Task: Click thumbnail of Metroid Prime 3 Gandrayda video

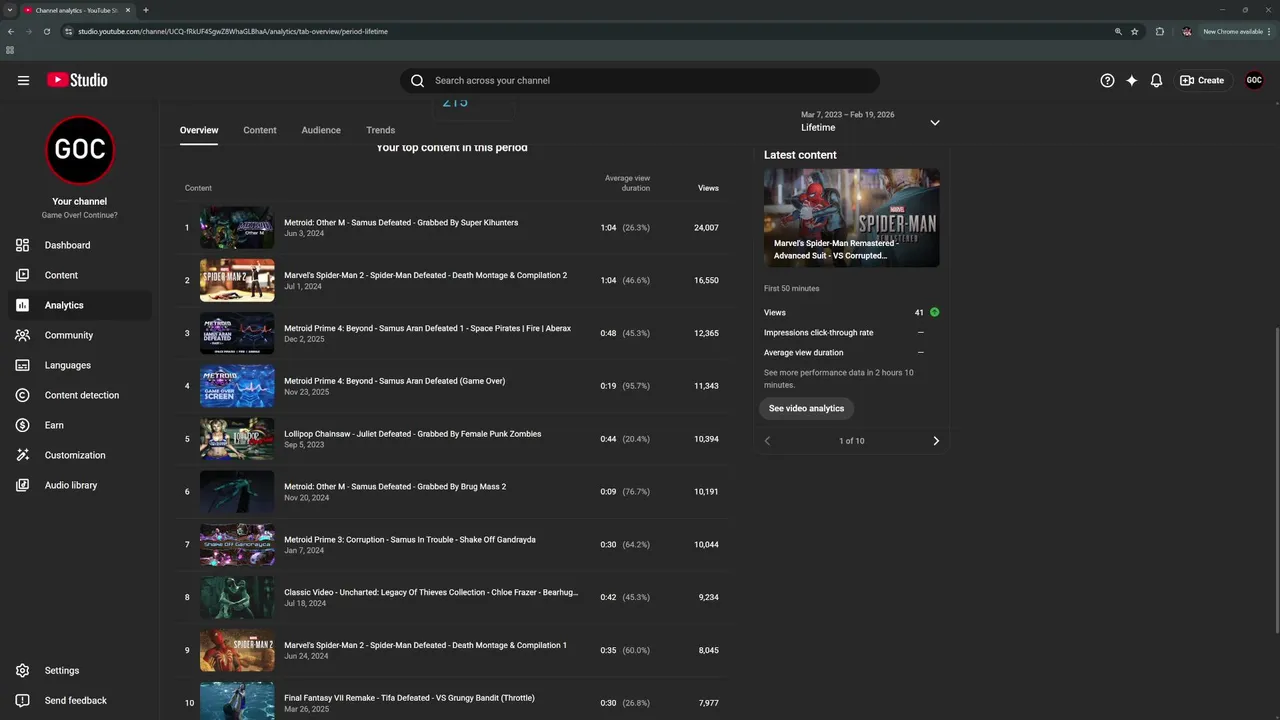Action: [237, 545]
